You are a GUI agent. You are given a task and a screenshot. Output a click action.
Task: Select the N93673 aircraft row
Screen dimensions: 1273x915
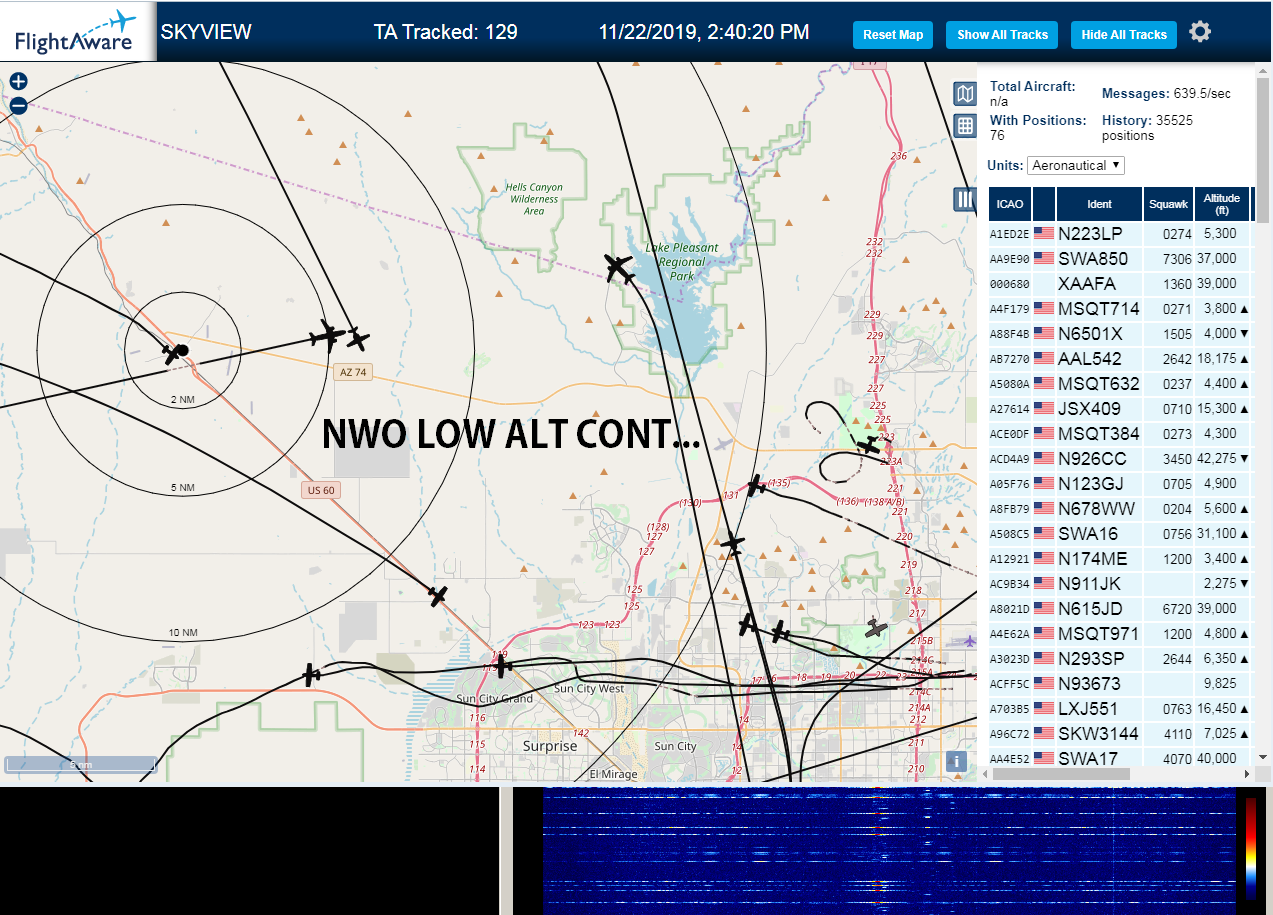click(x=1120, y=684)
